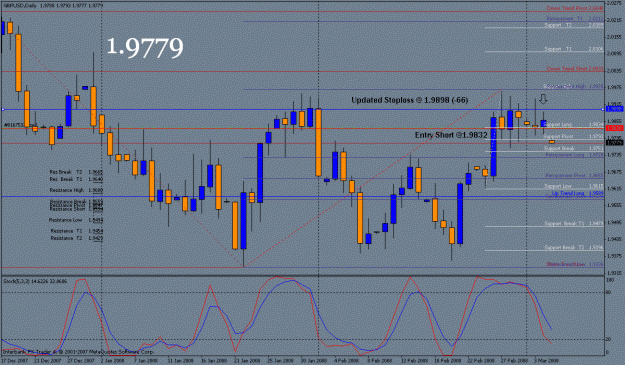
Task: Click the Stoch indicator label in the lower pane
Action: 35,281
